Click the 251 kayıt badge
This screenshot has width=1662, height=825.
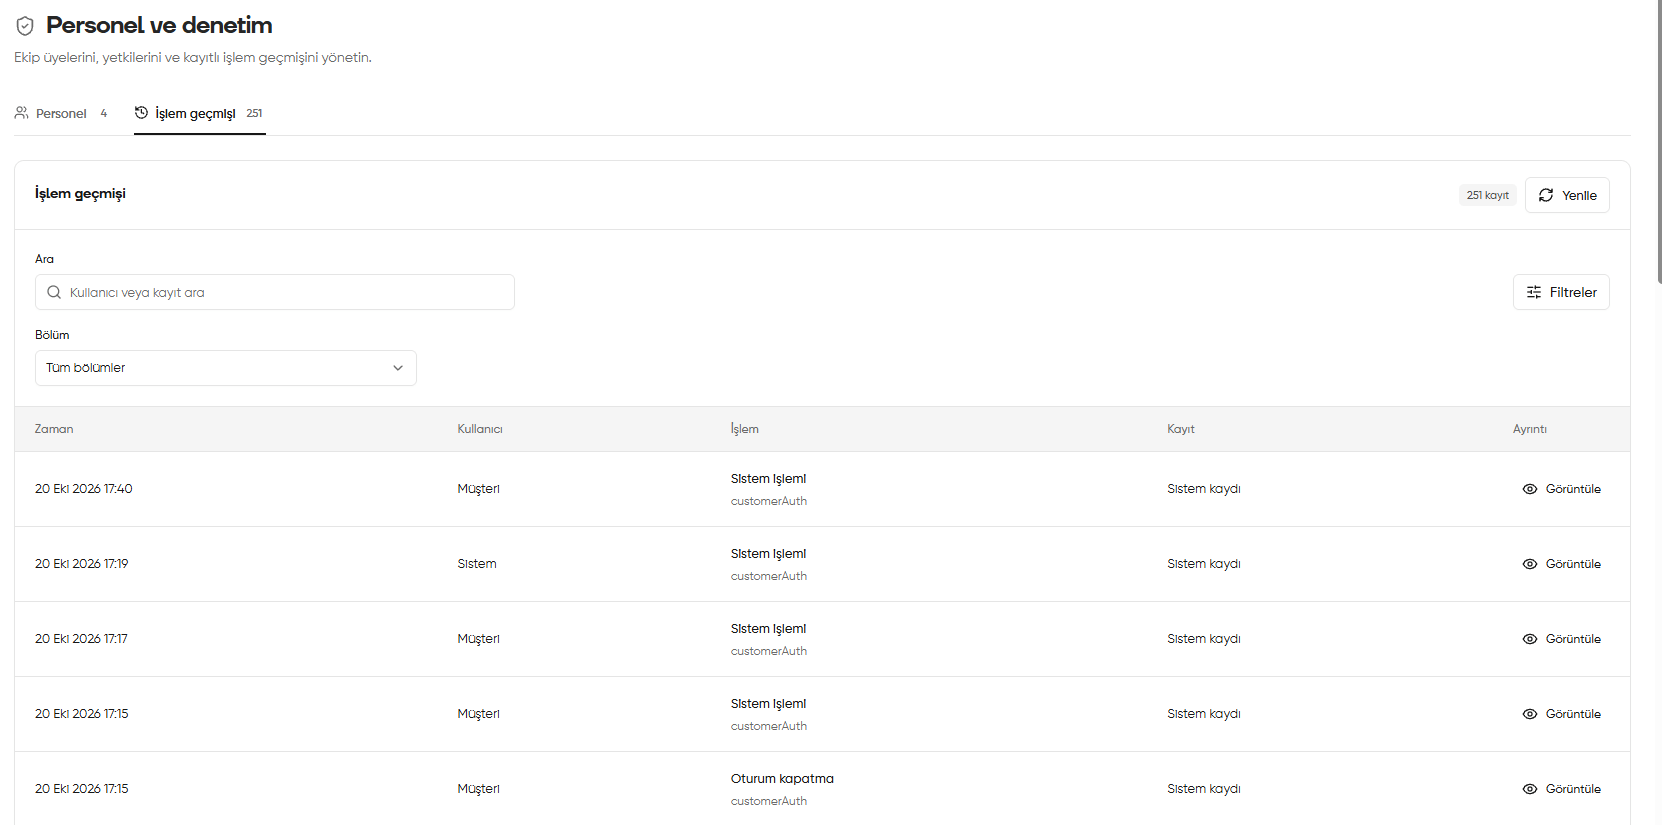click(1488, 195)
